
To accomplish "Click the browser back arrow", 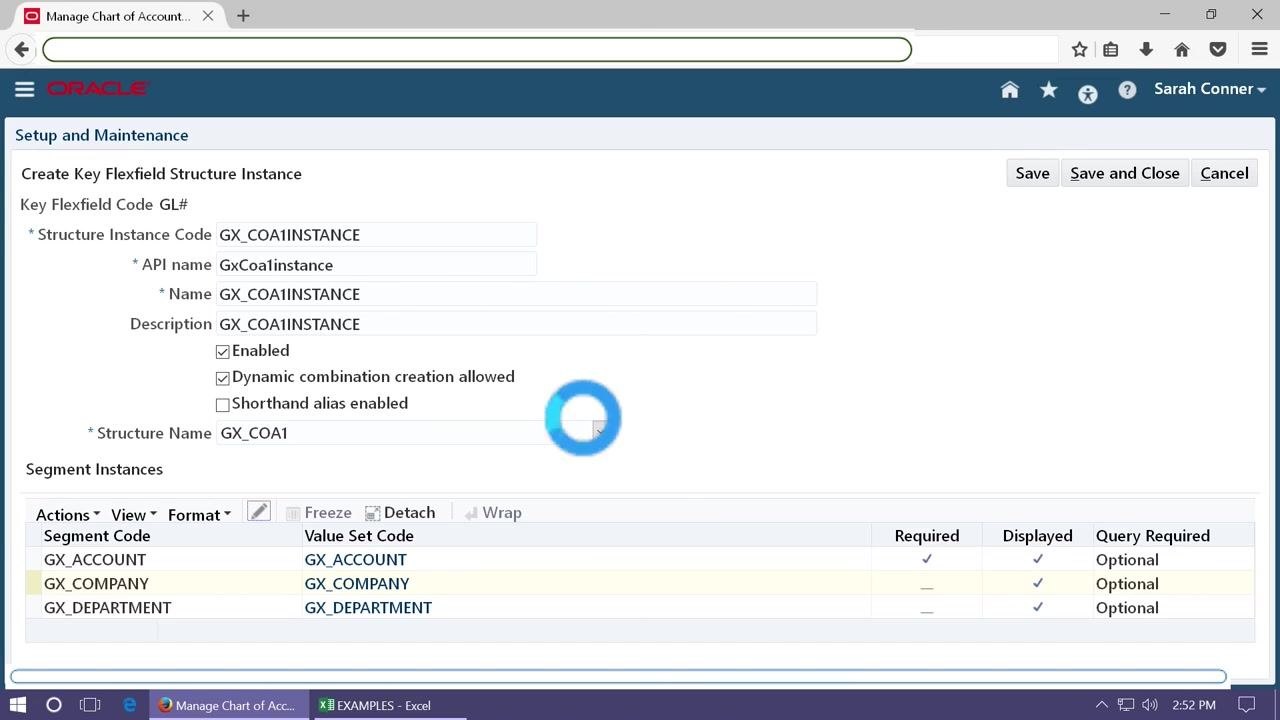I will click(22, 49).
